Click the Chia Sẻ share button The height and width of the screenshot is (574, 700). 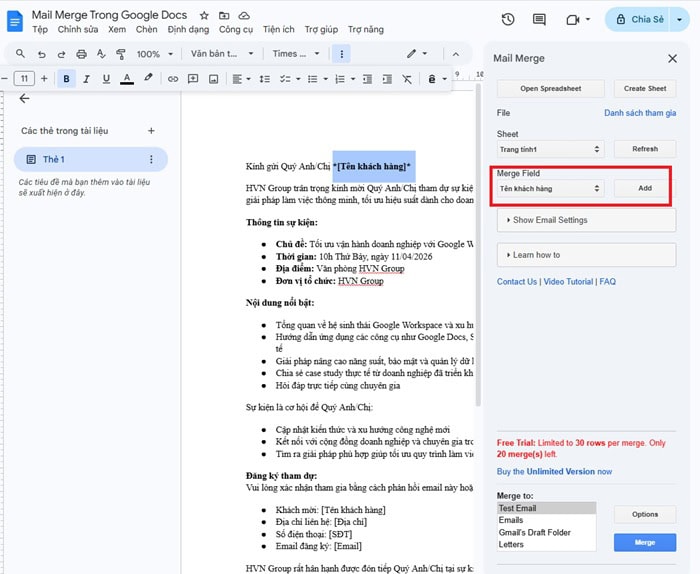pos(638,20)
